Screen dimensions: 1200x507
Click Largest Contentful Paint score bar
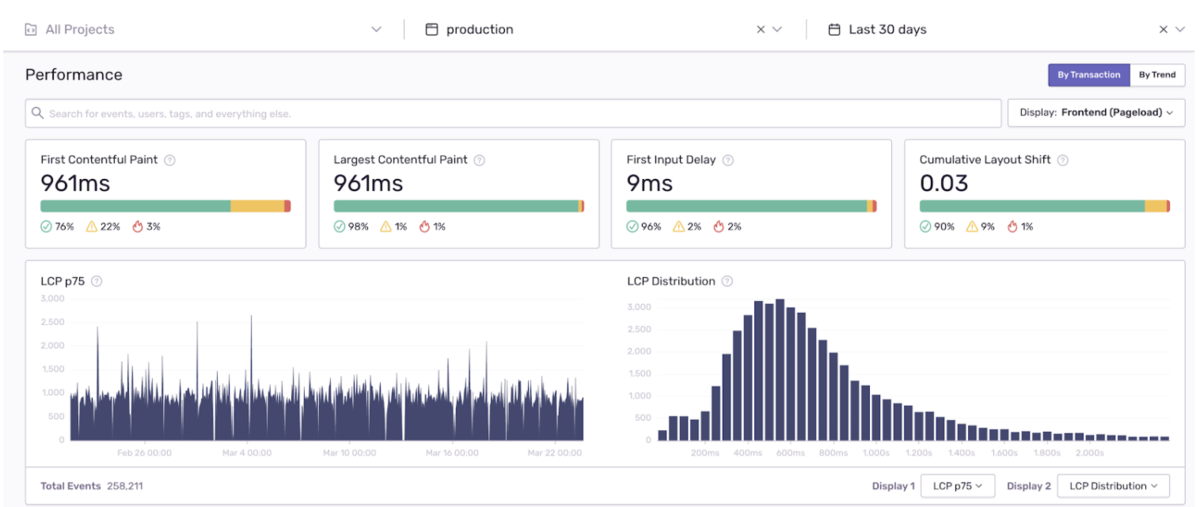click(458, 206)
